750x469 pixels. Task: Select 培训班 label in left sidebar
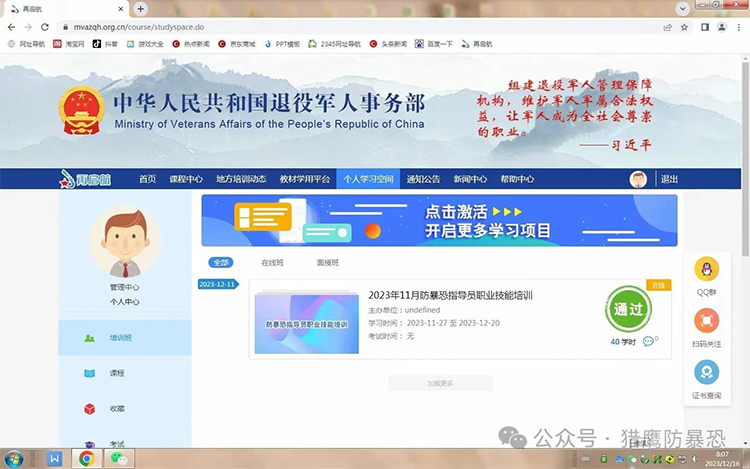tap(121, 338)
